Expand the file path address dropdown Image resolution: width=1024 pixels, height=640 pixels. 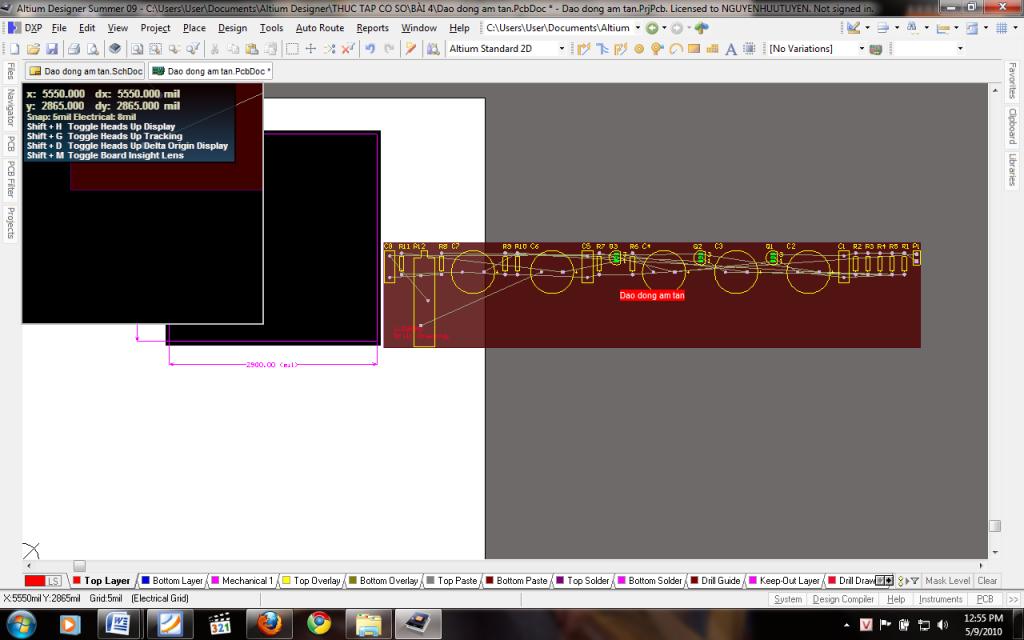(635, 28)
